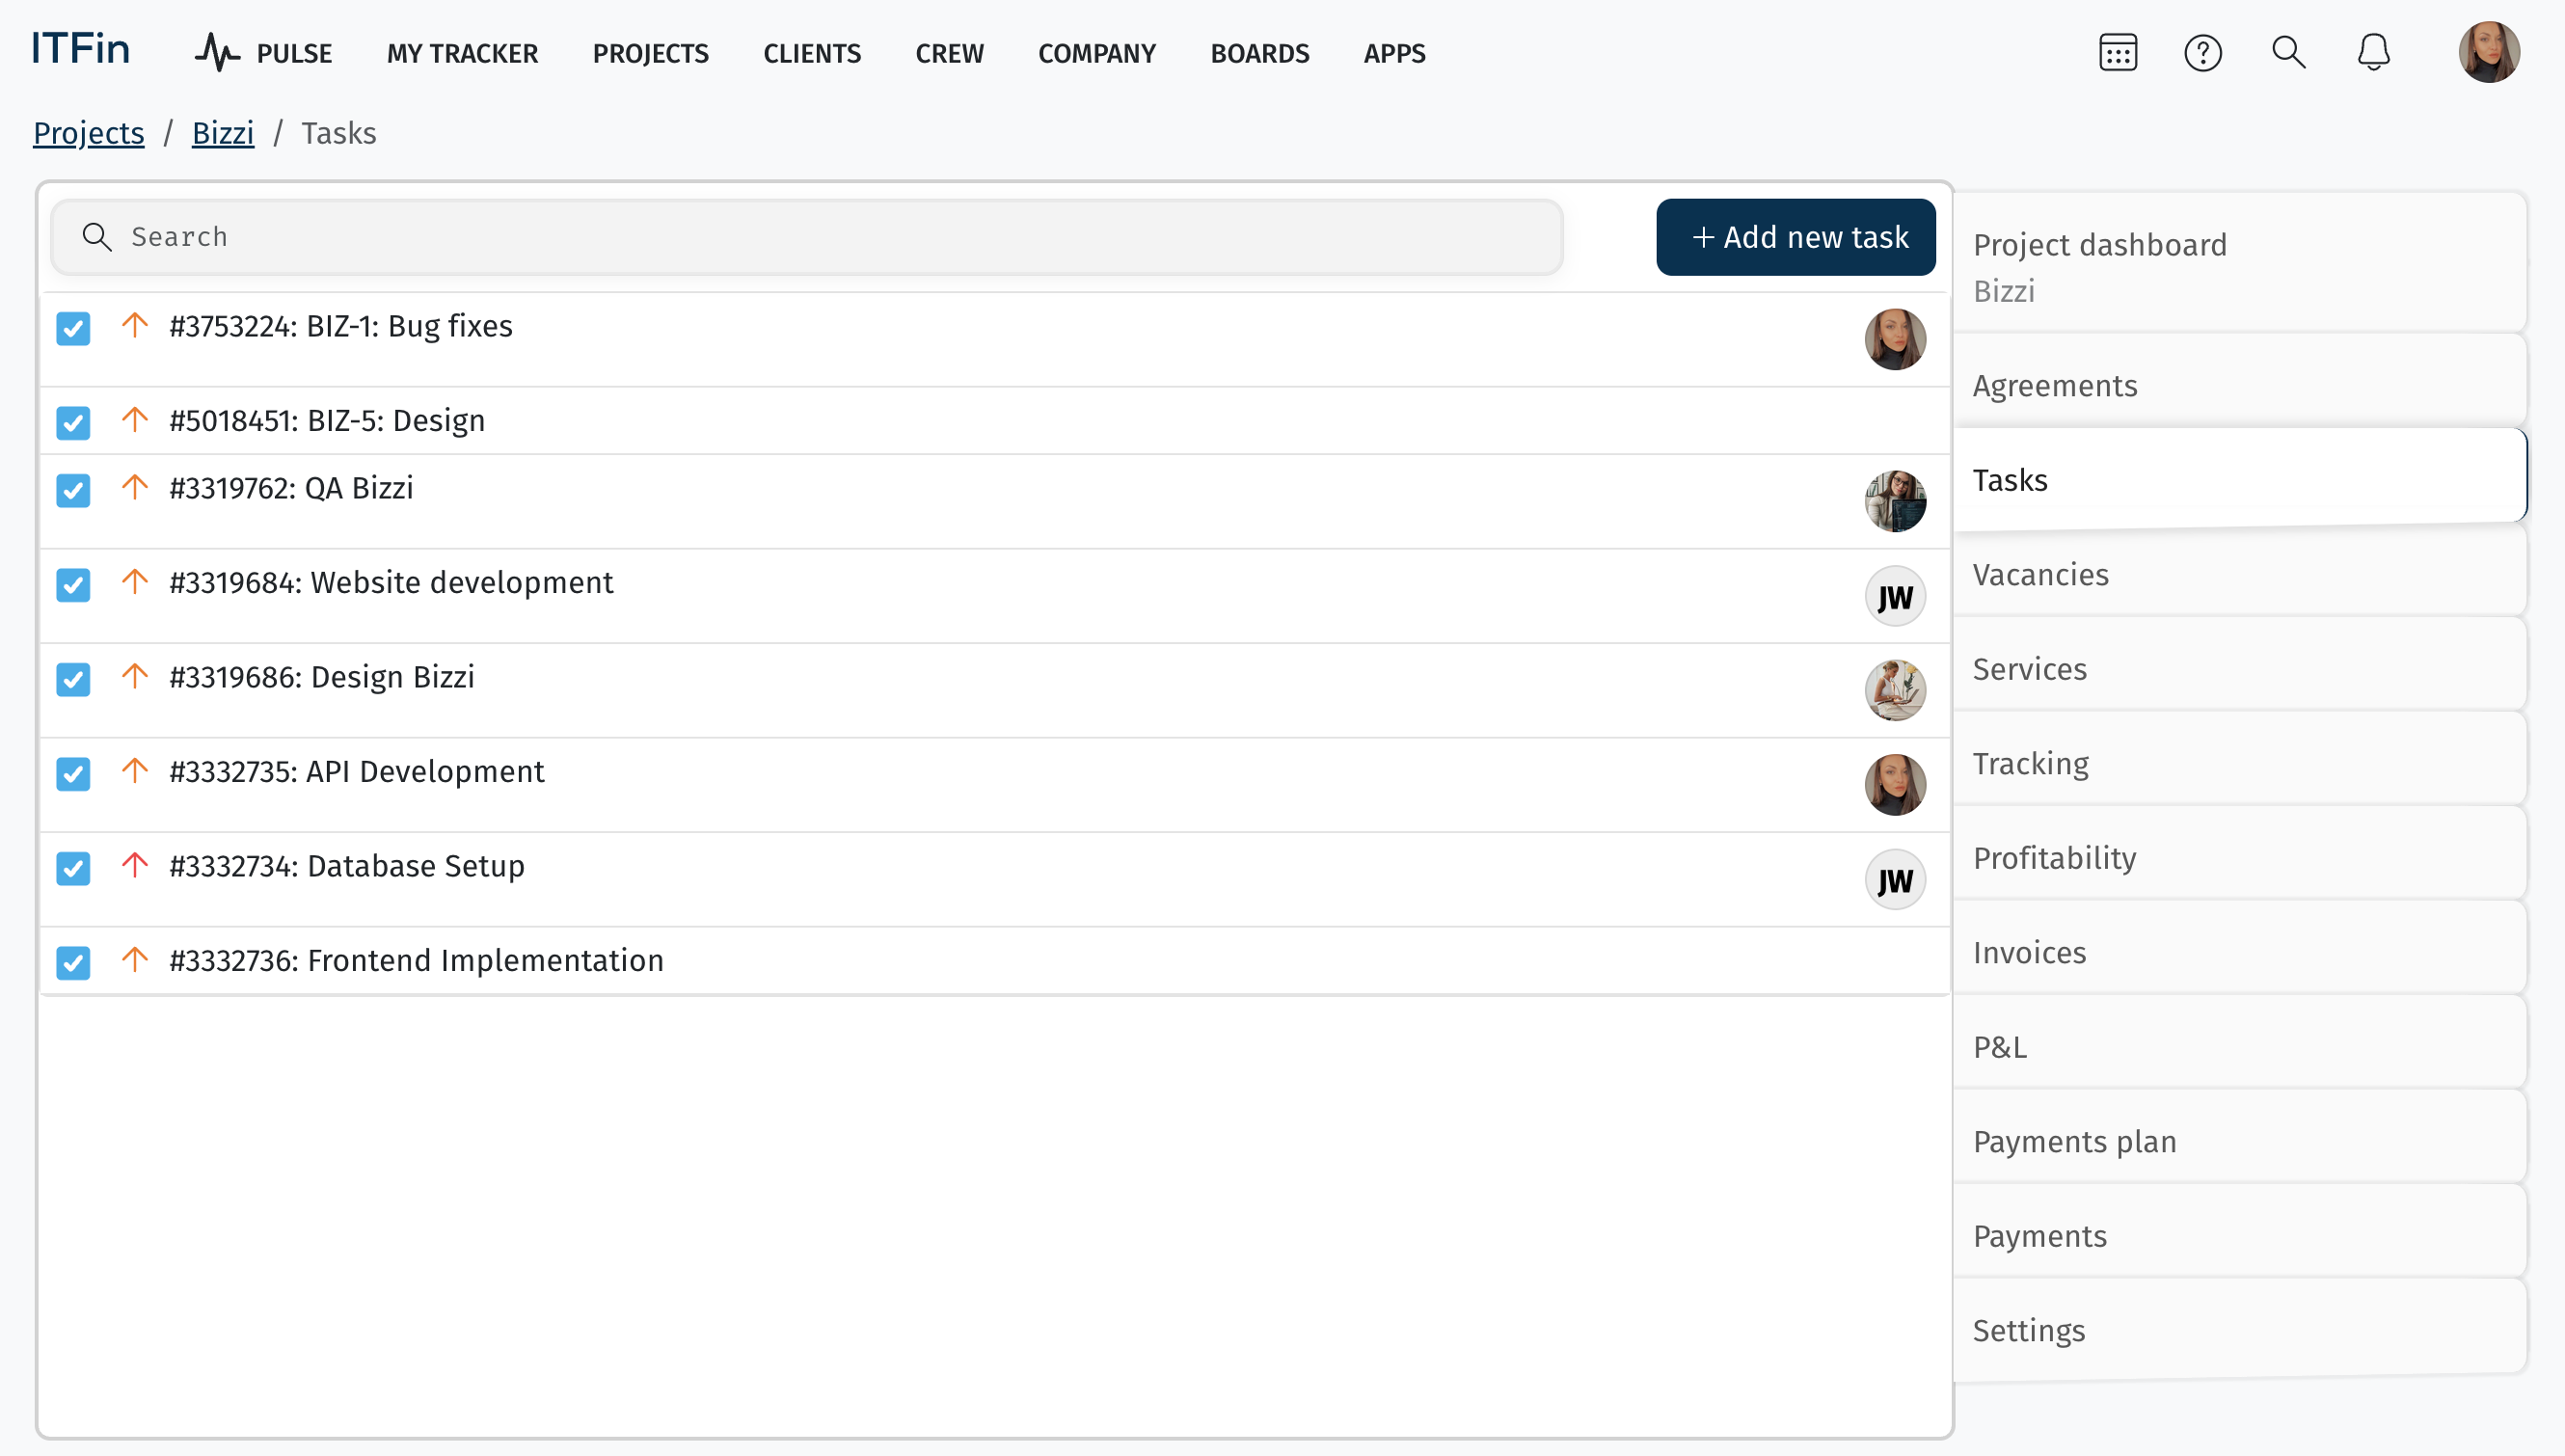Click the task Search input field

[806, 237]
